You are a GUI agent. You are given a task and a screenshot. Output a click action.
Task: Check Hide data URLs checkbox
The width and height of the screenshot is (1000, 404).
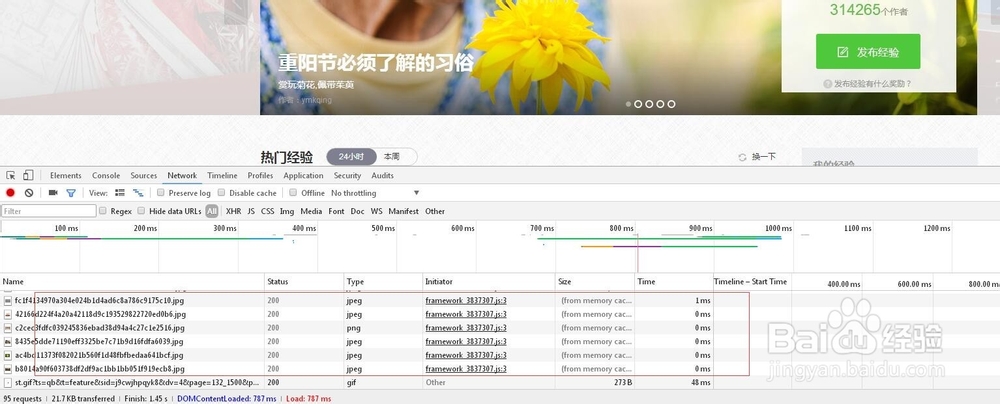(x=142, y=211)
